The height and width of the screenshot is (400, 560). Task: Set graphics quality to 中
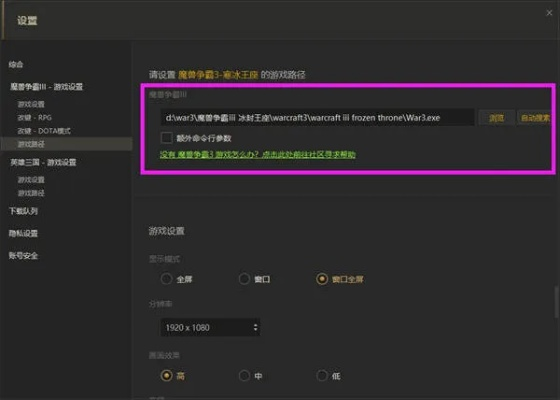click(x=244, y=375)
